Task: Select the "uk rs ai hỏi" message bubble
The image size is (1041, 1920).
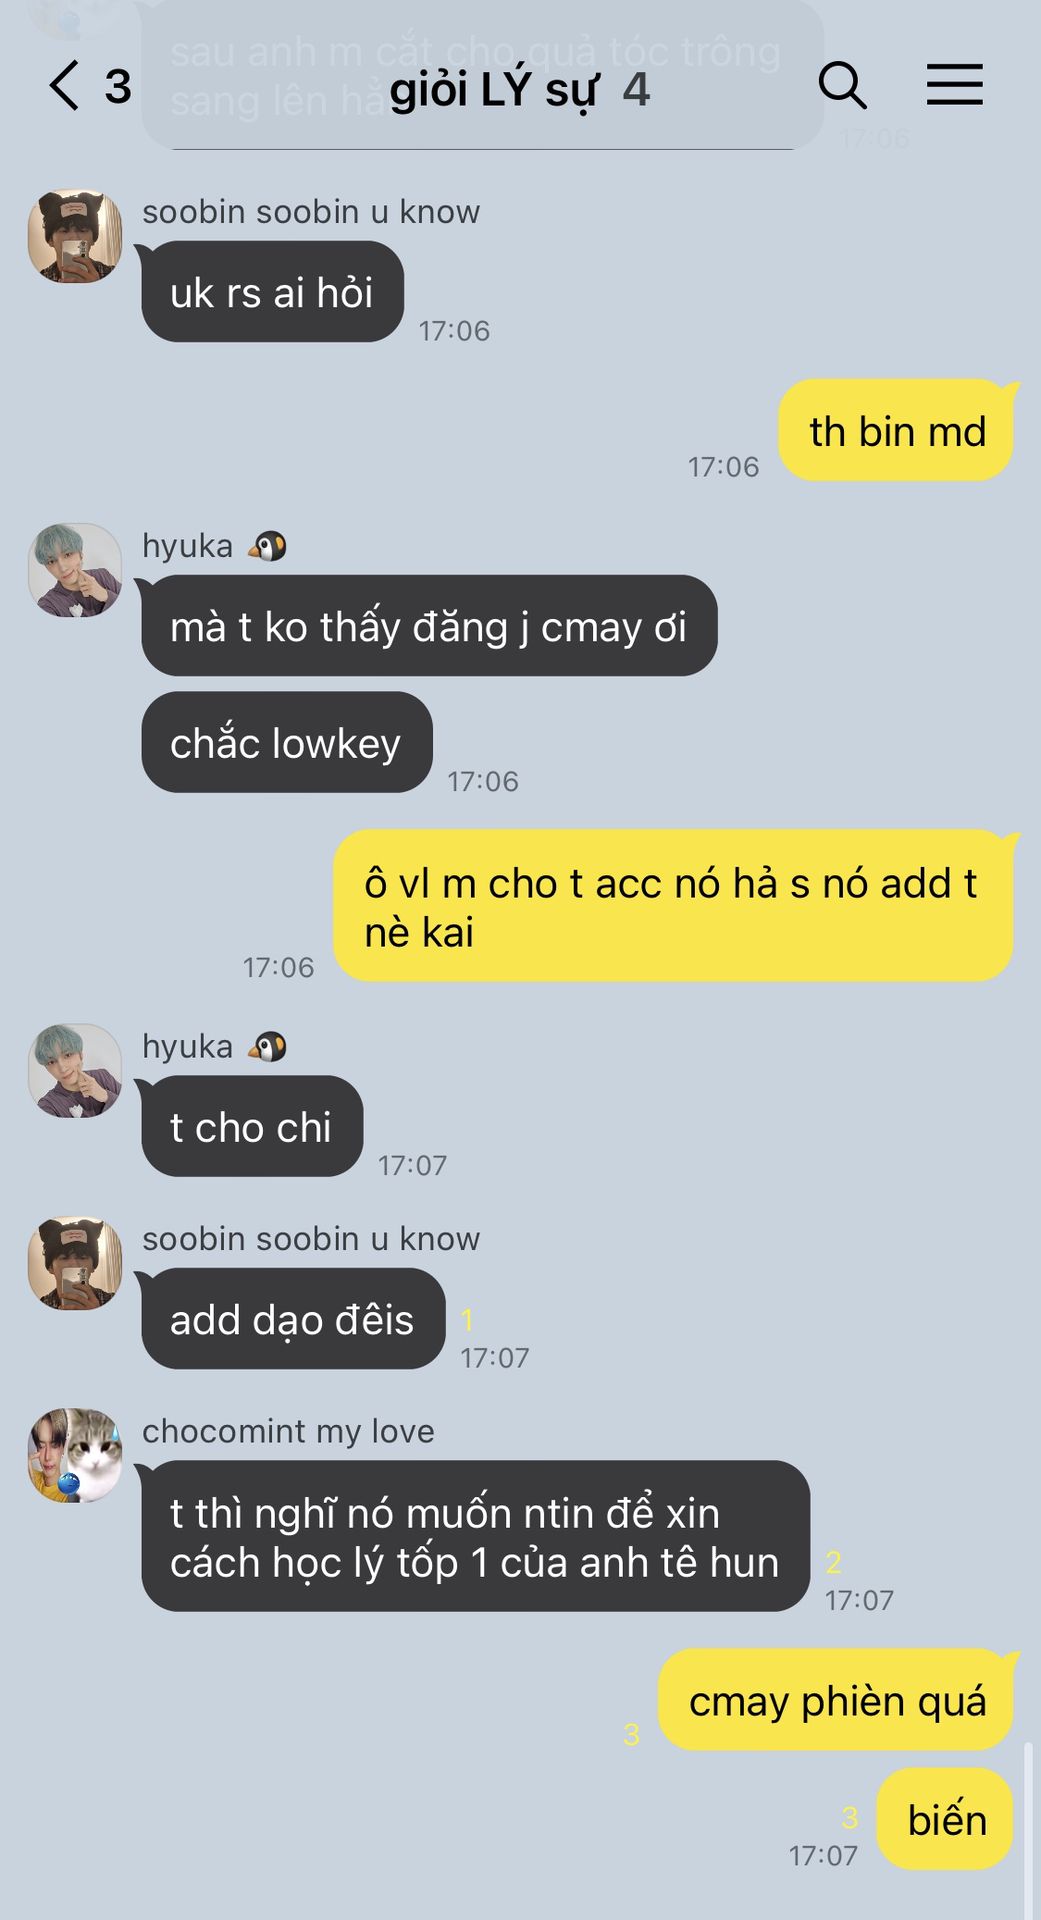Action: tap(272, 292)
